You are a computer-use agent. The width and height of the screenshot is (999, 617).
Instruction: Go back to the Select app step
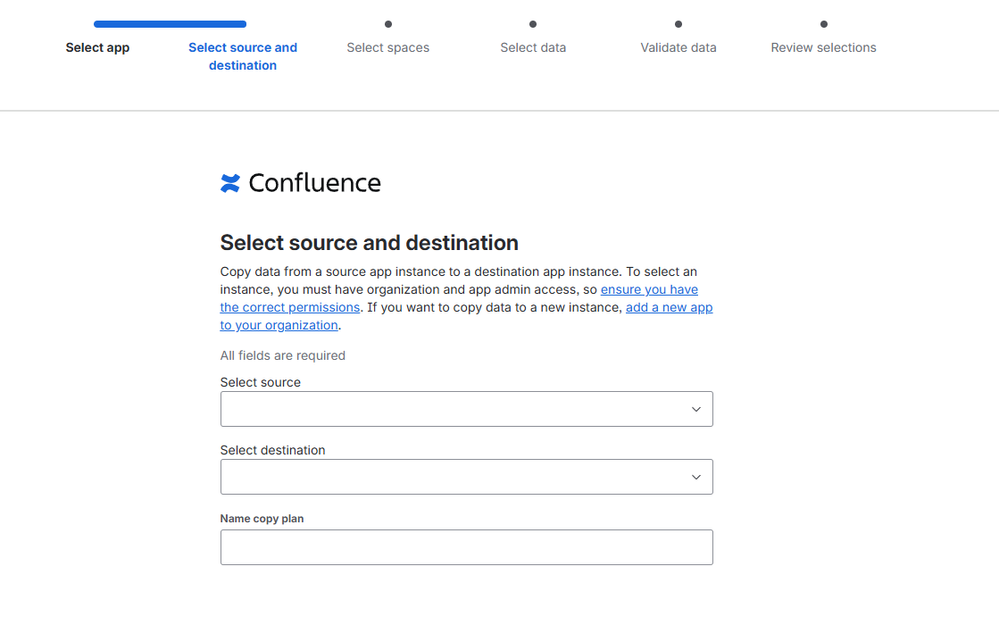click(97, 48)
